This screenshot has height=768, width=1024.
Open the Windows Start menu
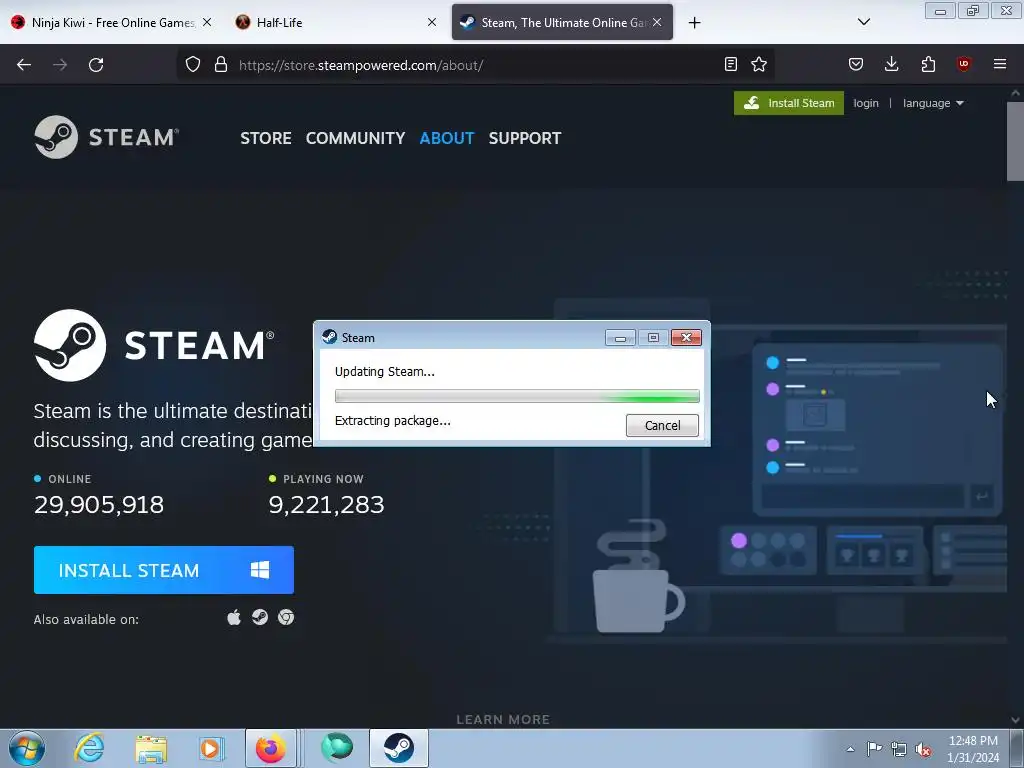coord(27,748)
